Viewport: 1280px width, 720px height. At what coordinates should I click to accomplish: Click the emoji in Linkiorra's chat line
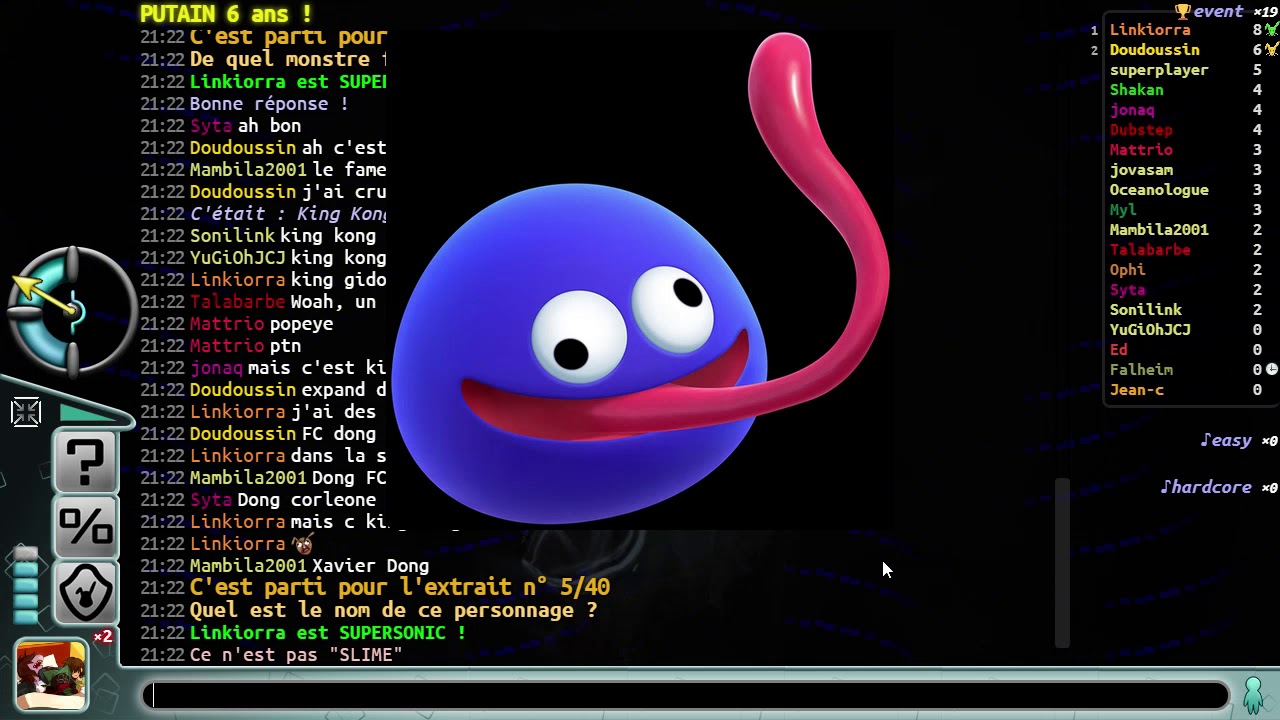point(302,544)
